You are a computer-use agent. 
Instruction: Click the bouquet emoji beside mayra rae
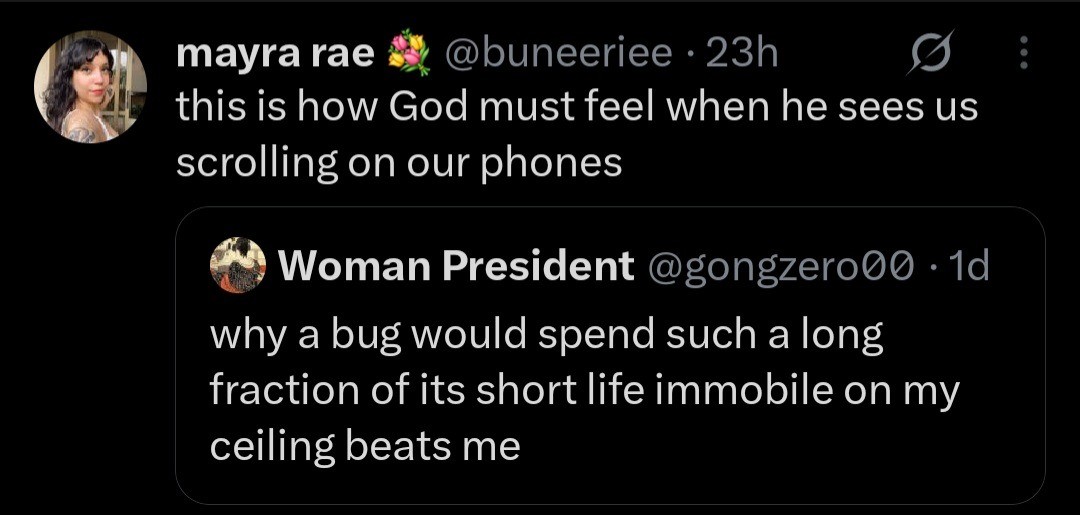pyautogui.click(x=409, y=55)
